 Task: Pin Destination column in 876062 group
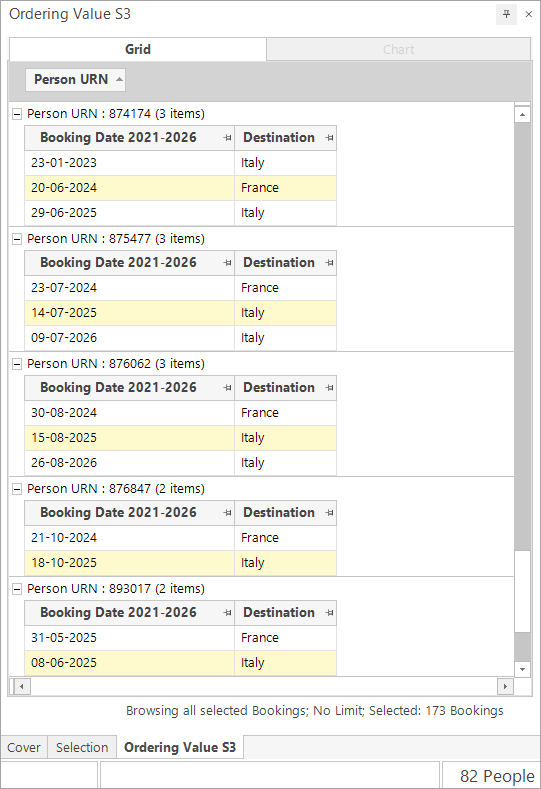point(330,388)
